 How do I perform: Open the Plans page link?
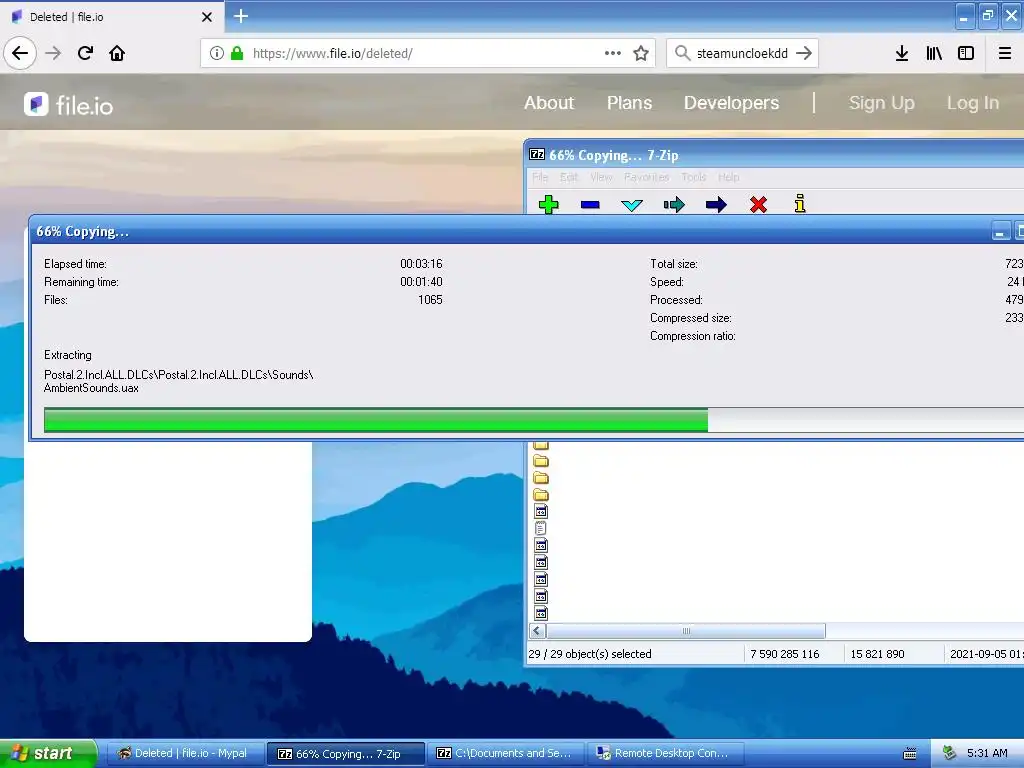630,103
